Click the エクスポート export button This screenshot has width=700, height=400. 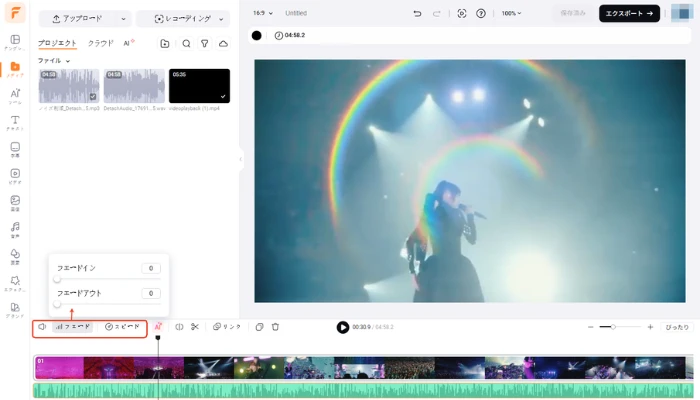(x=629, y=13)
